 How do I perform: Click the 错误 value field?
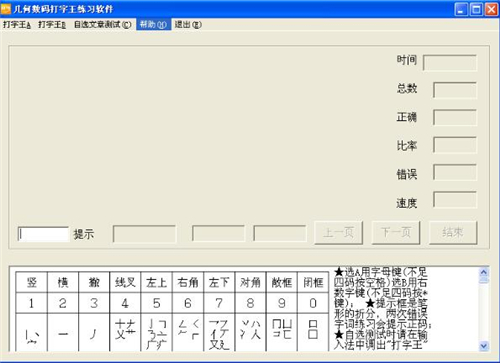click(455, 173)
